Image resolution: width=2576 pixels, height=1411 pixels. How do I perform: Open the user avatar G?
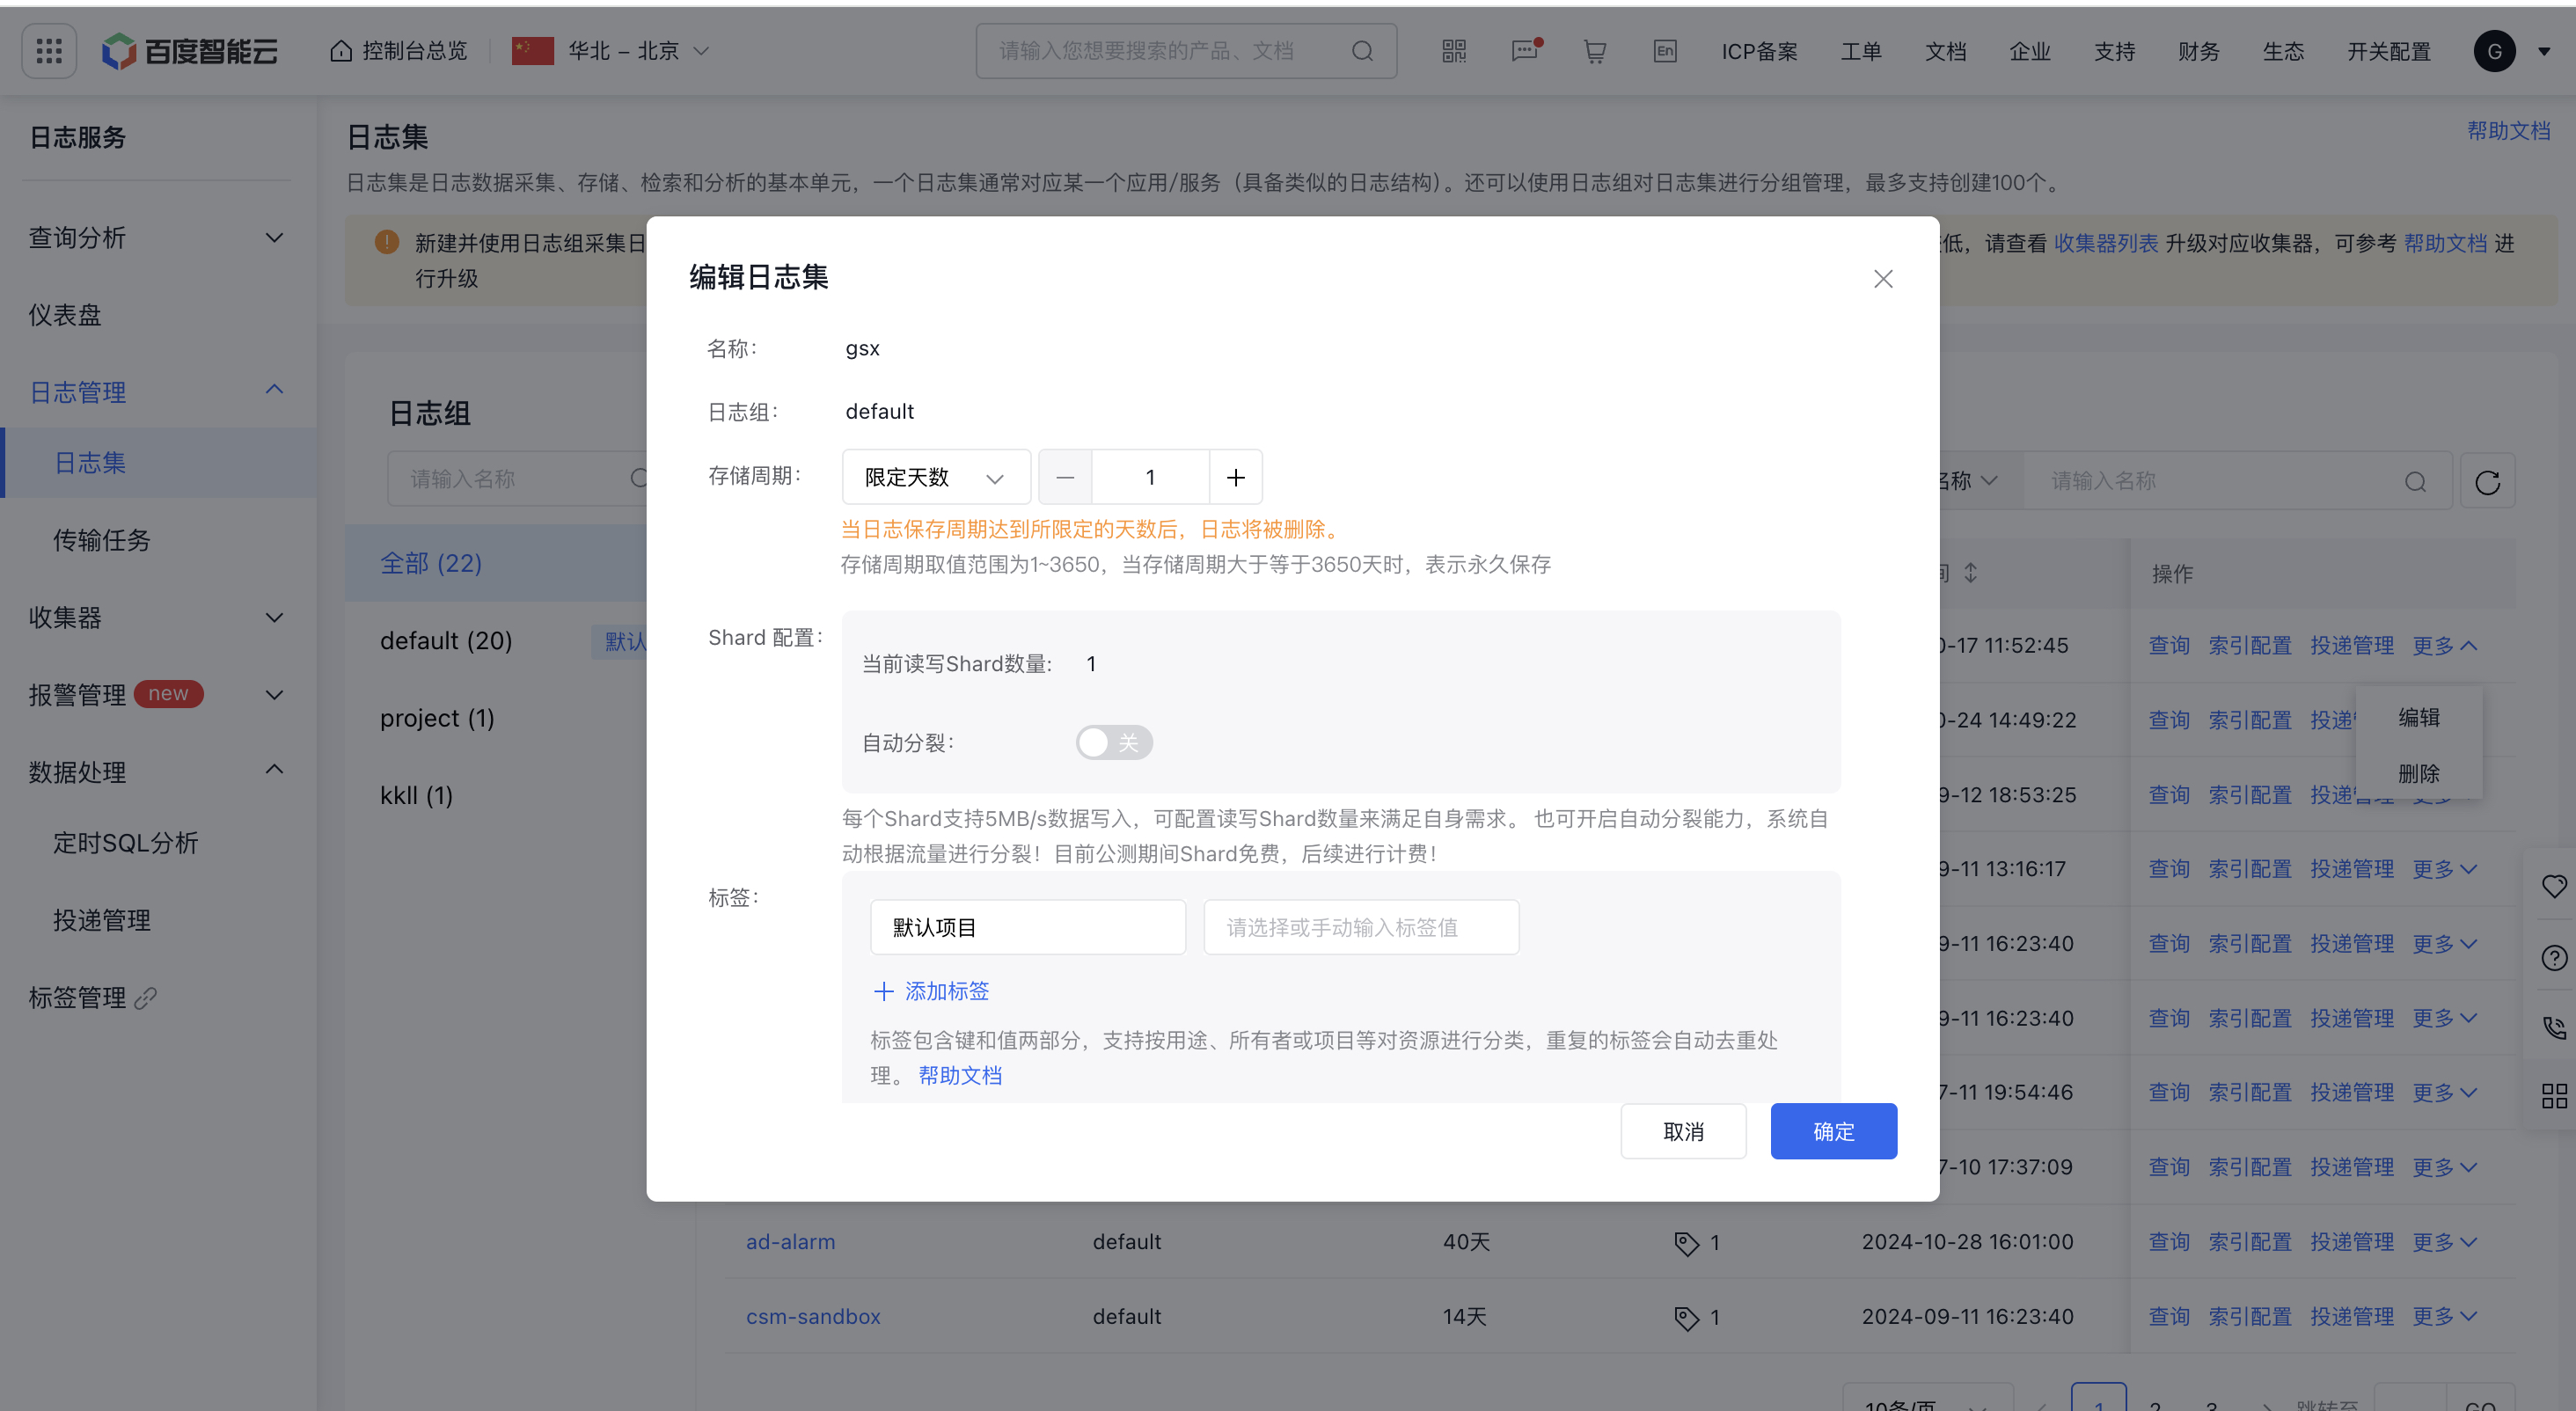coord(2494,51)
